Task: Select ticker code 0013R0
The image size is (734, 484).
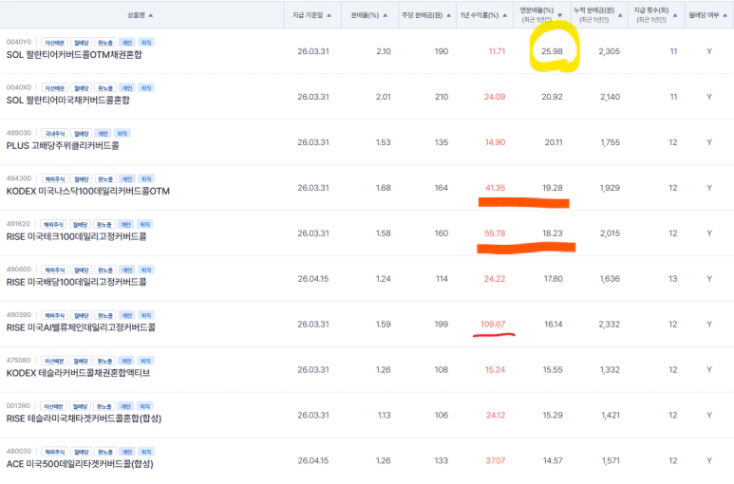Action: pos(18,405)
